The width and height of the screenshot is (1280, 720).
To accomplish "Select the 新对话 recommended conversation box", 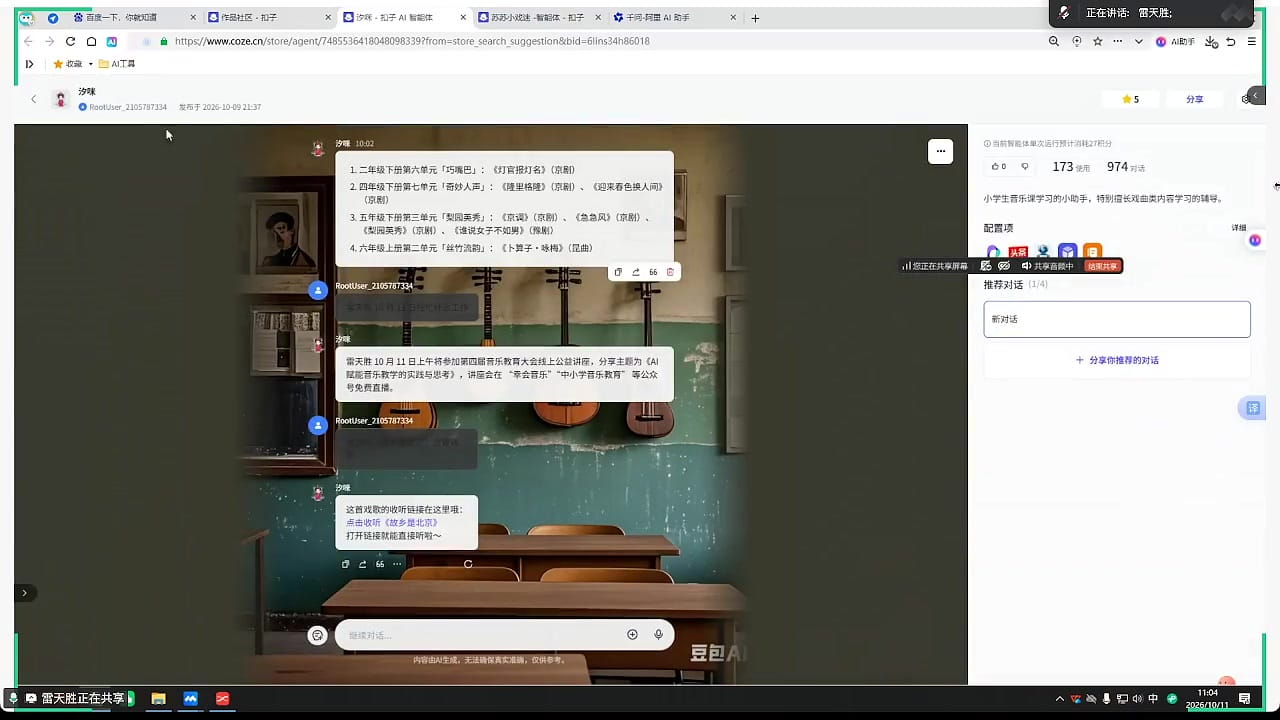I will point(1117,319).
